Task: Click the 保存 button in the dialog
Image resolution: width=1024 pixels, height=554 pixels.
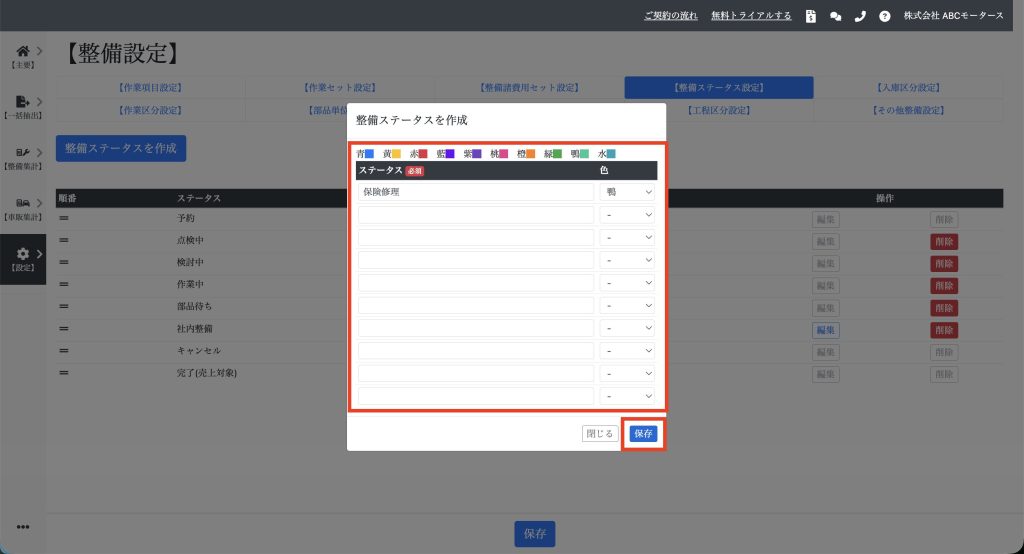Action: (x=643, y=434)
